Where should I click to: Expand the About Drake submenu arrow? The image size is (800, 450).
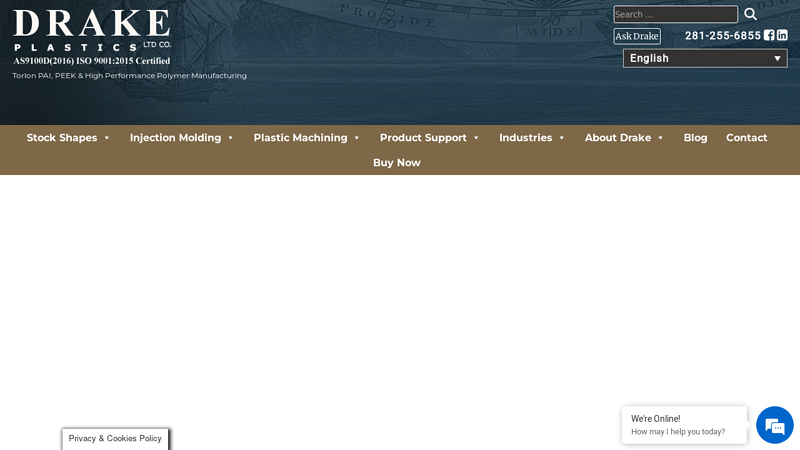(x=660, y=138)
